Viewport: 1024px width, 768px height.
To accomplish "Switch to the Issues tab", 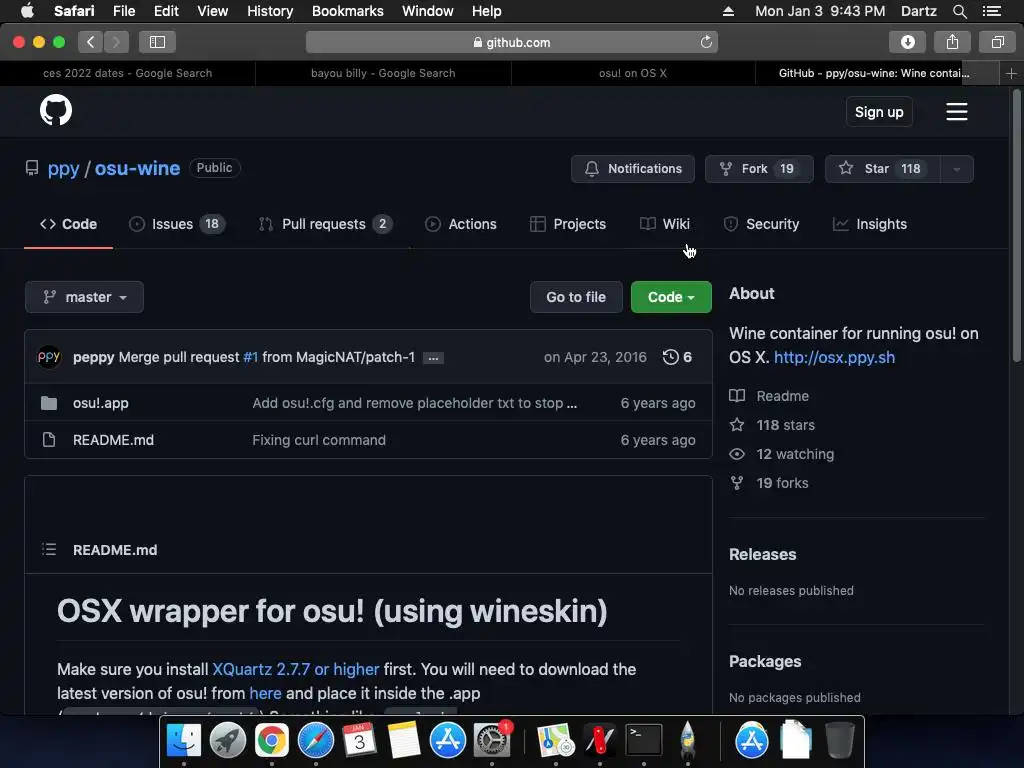I will [x=177, y=224].
